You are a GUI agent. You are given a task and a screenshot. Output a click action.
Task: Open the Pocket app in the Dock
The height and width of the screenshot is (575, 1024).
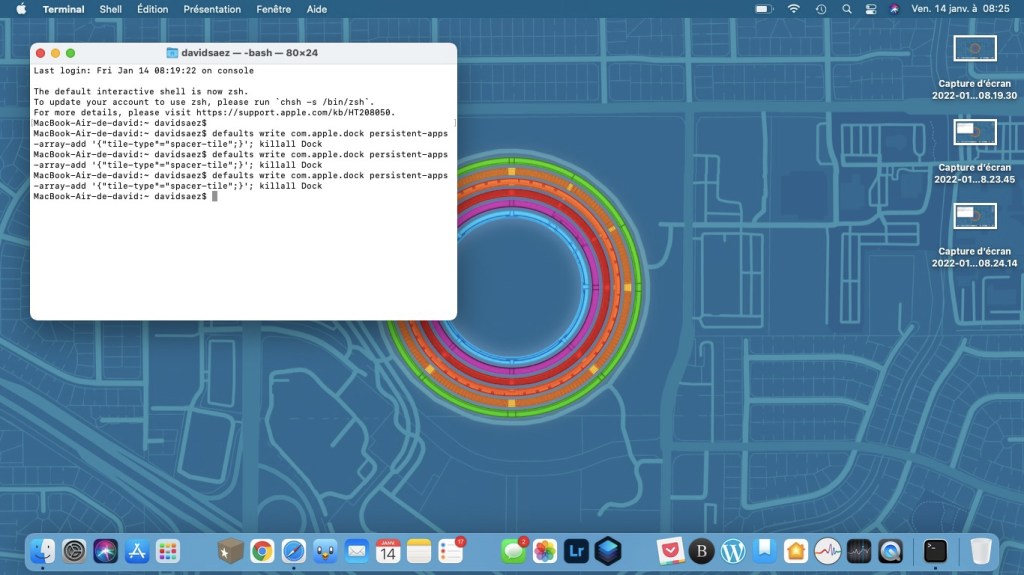point(669,550)
